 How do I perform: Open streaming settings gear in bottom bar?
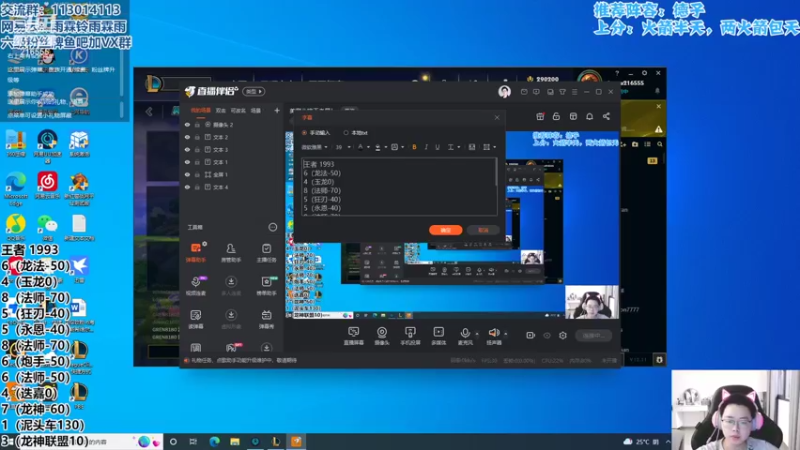(563, 335)
